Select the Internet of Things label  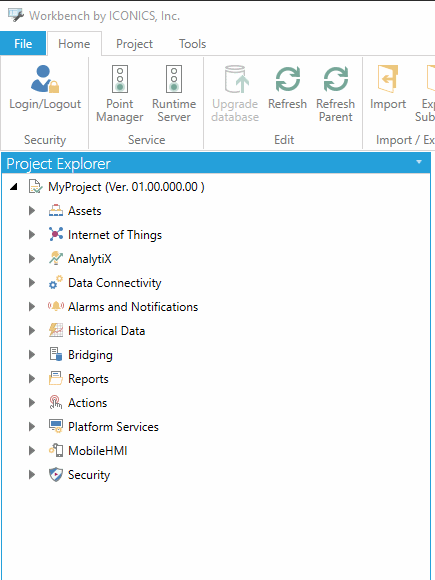[x=115, y=235]
